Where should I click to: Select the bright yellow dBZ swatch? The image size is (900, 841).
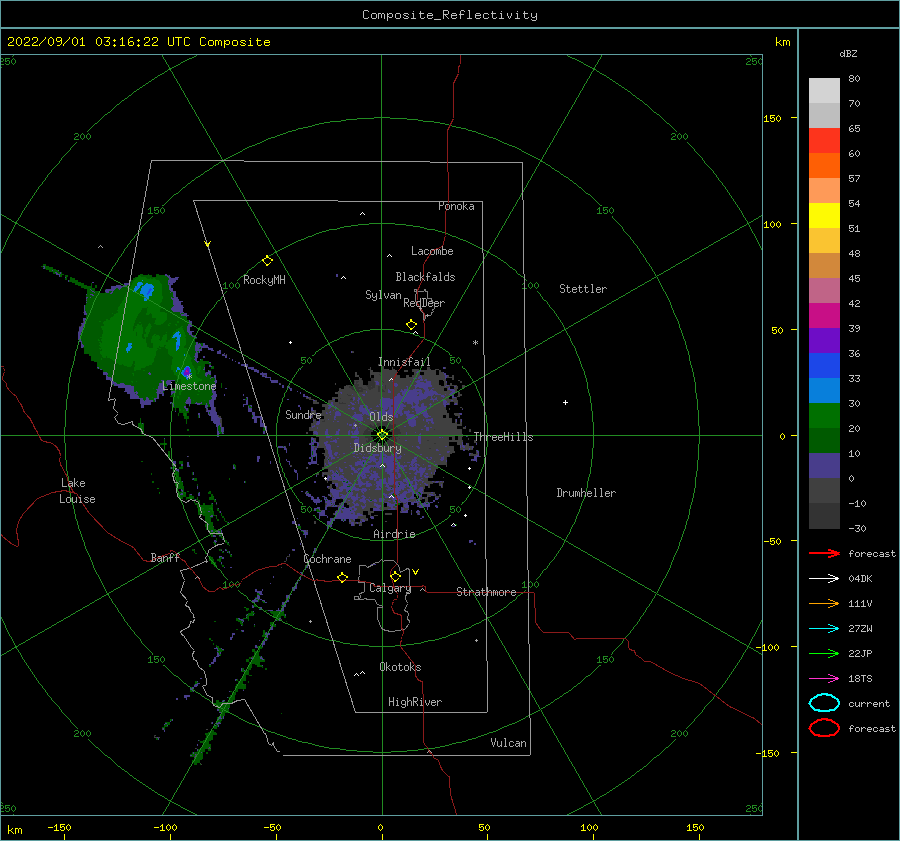coord(824,215)
